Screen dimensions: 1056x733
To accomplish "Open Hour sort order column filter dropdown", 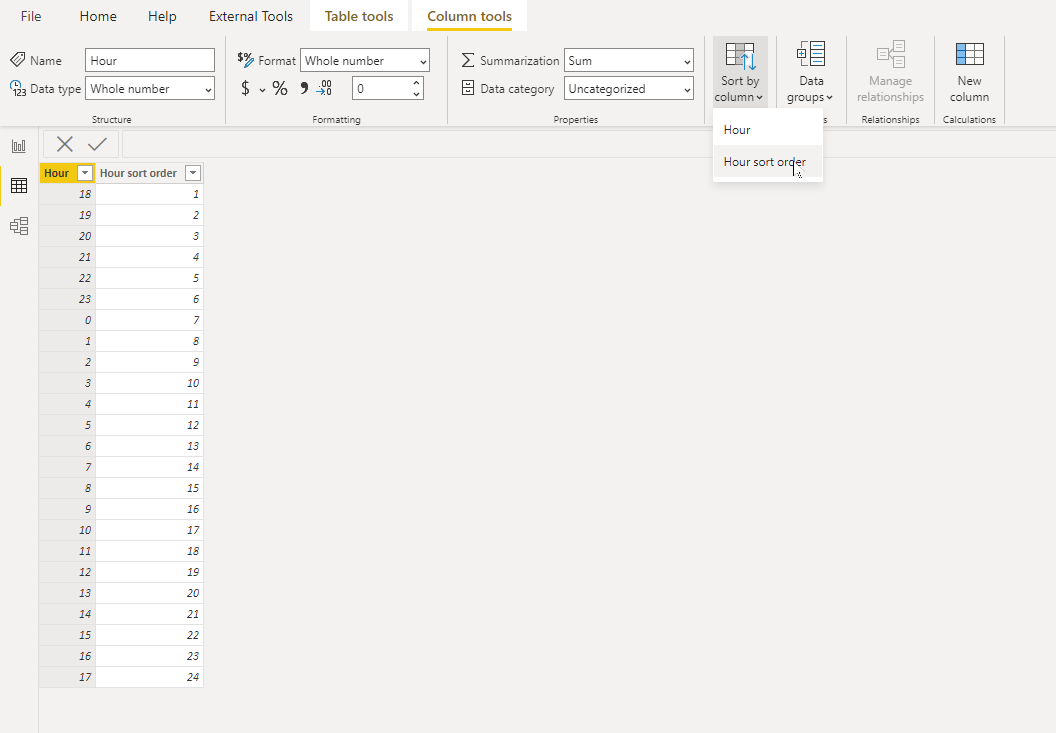I will 193,173.
